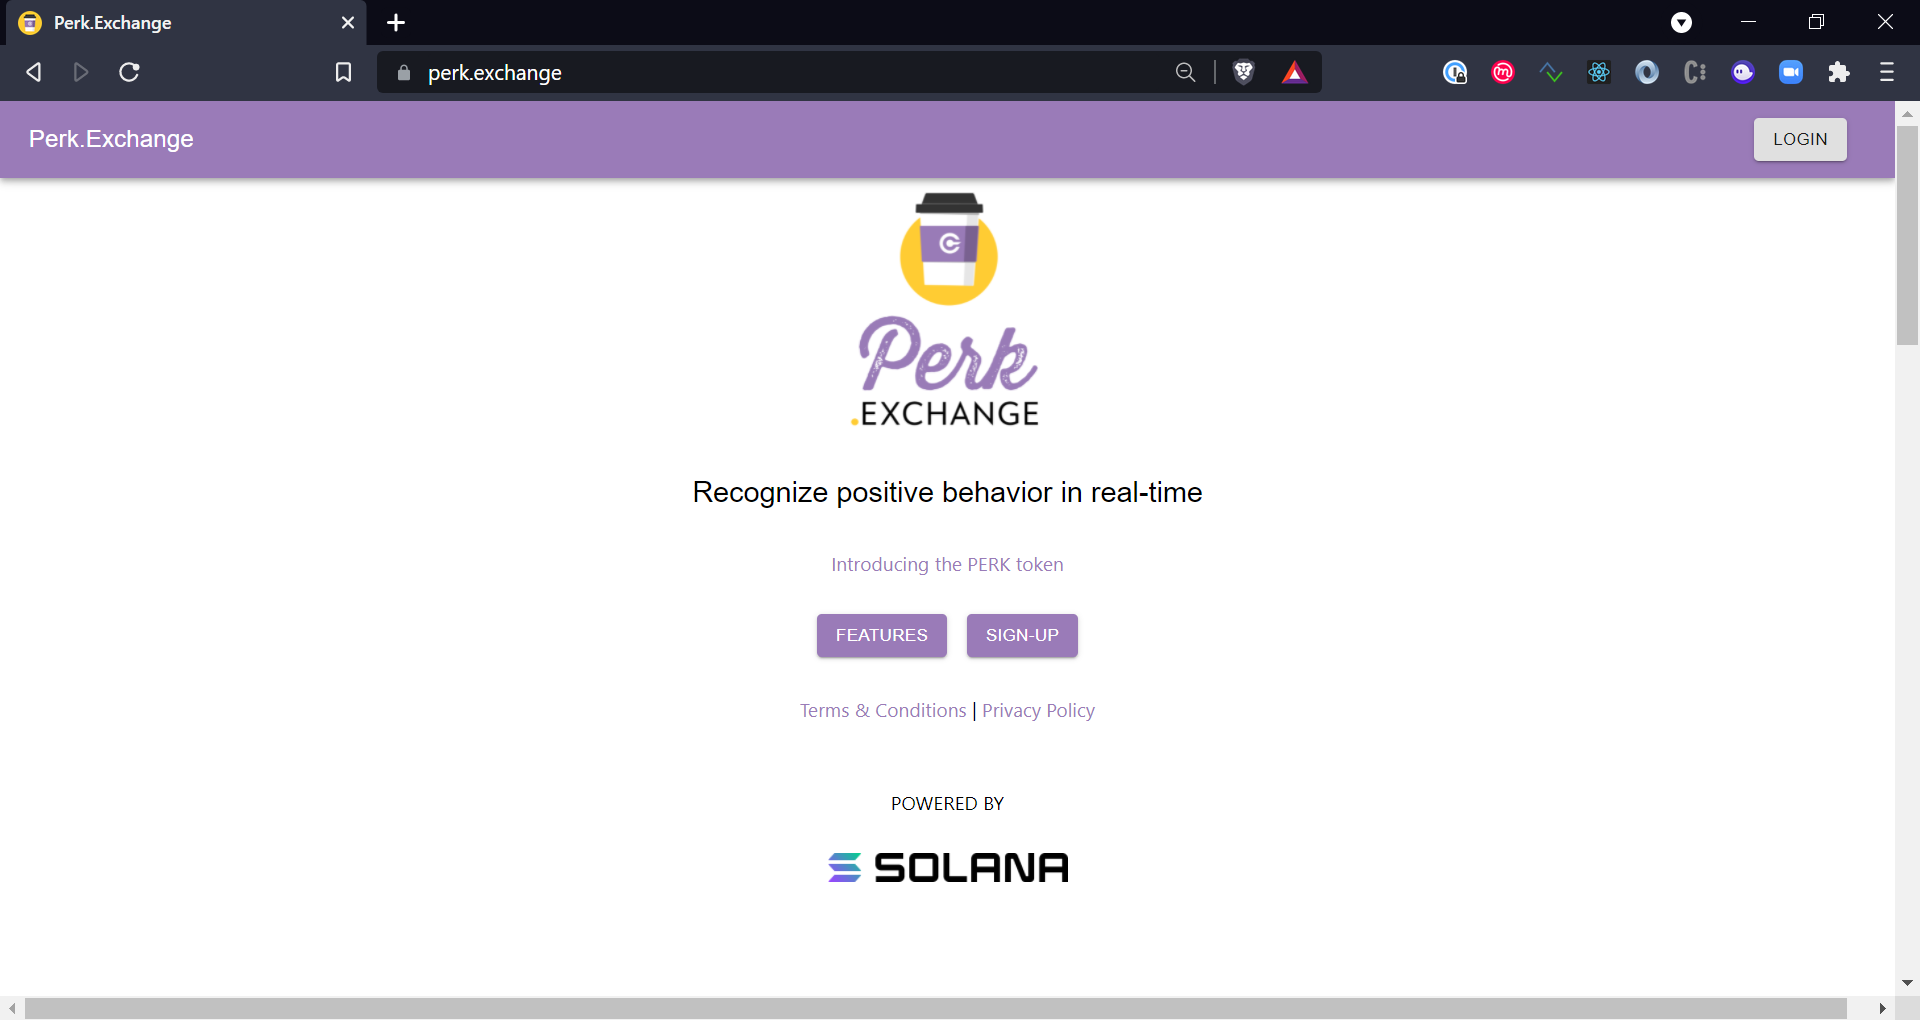Open the Terms & Conditions link
The height and width of the screenshot is (1020, 1920).
(x=883, y=711)
